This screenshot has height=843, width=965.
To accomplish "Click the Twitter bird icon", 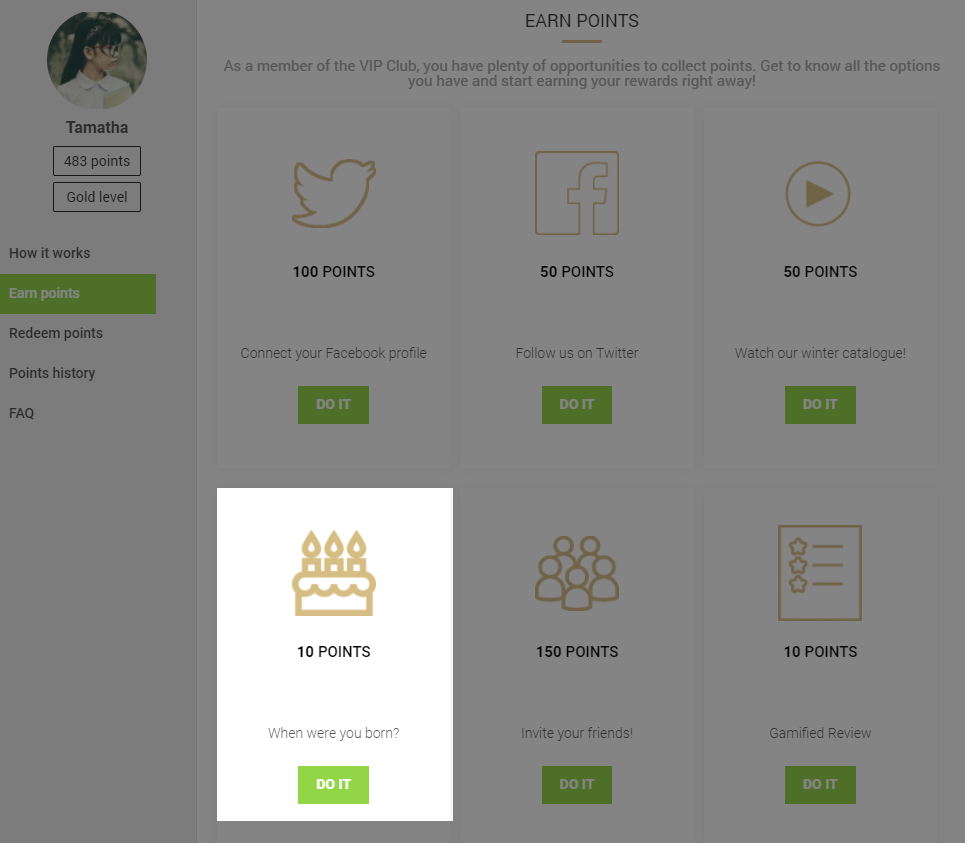I will click(x=334, y=193).
